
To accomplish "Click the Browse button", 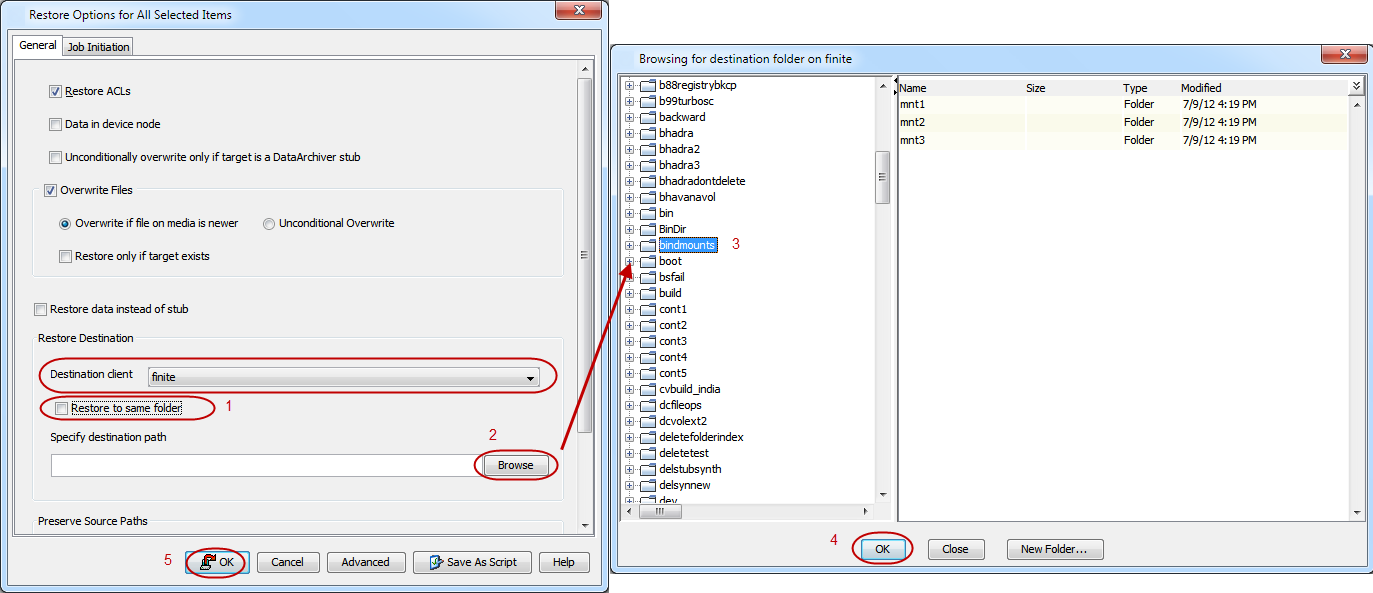I will pos(516,464).
